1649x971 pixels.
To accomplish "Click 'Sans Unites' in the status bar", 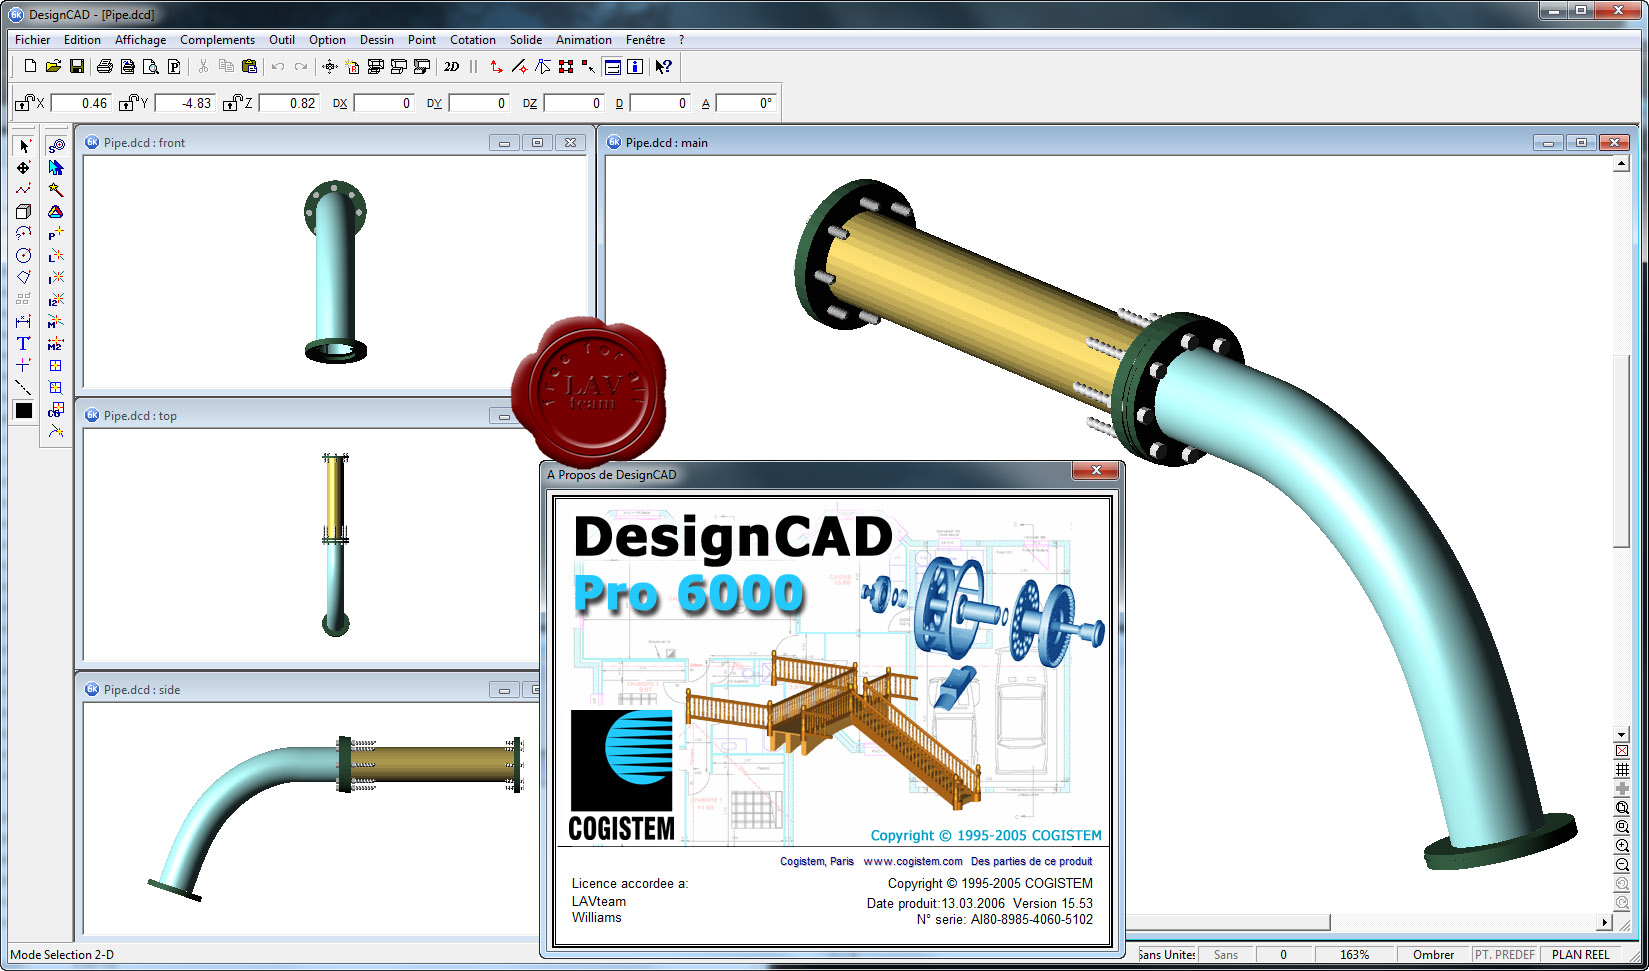I will click(1167, 955).
